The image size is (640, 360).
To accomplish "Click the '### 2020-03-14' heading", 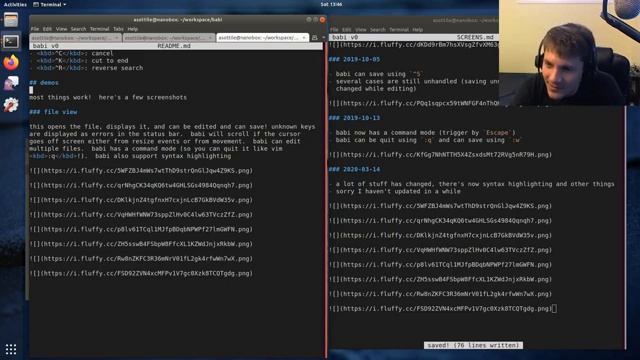I will coord(354,169).
